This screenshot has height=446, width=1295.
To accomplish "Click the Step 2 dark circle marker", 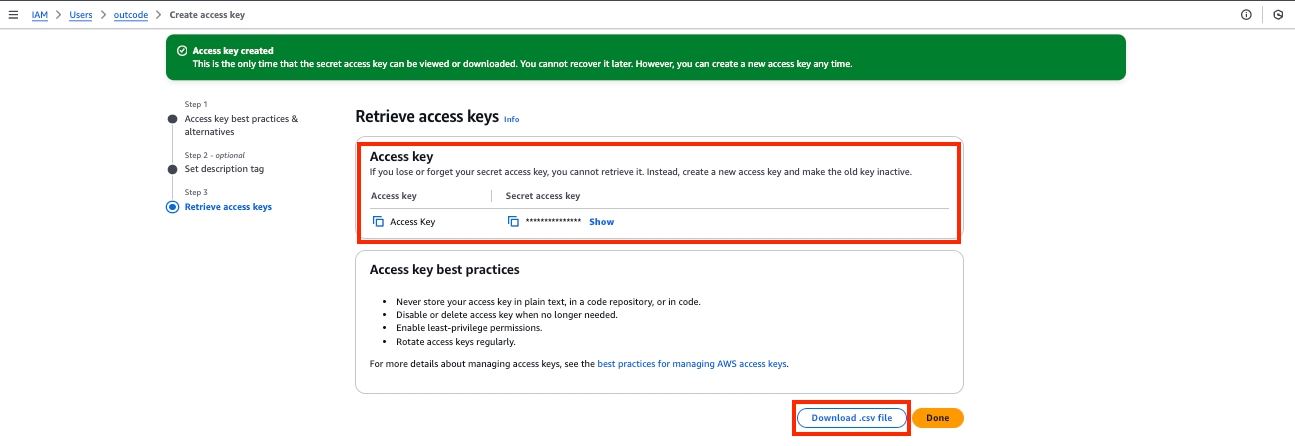I will (x=173, y=169).
